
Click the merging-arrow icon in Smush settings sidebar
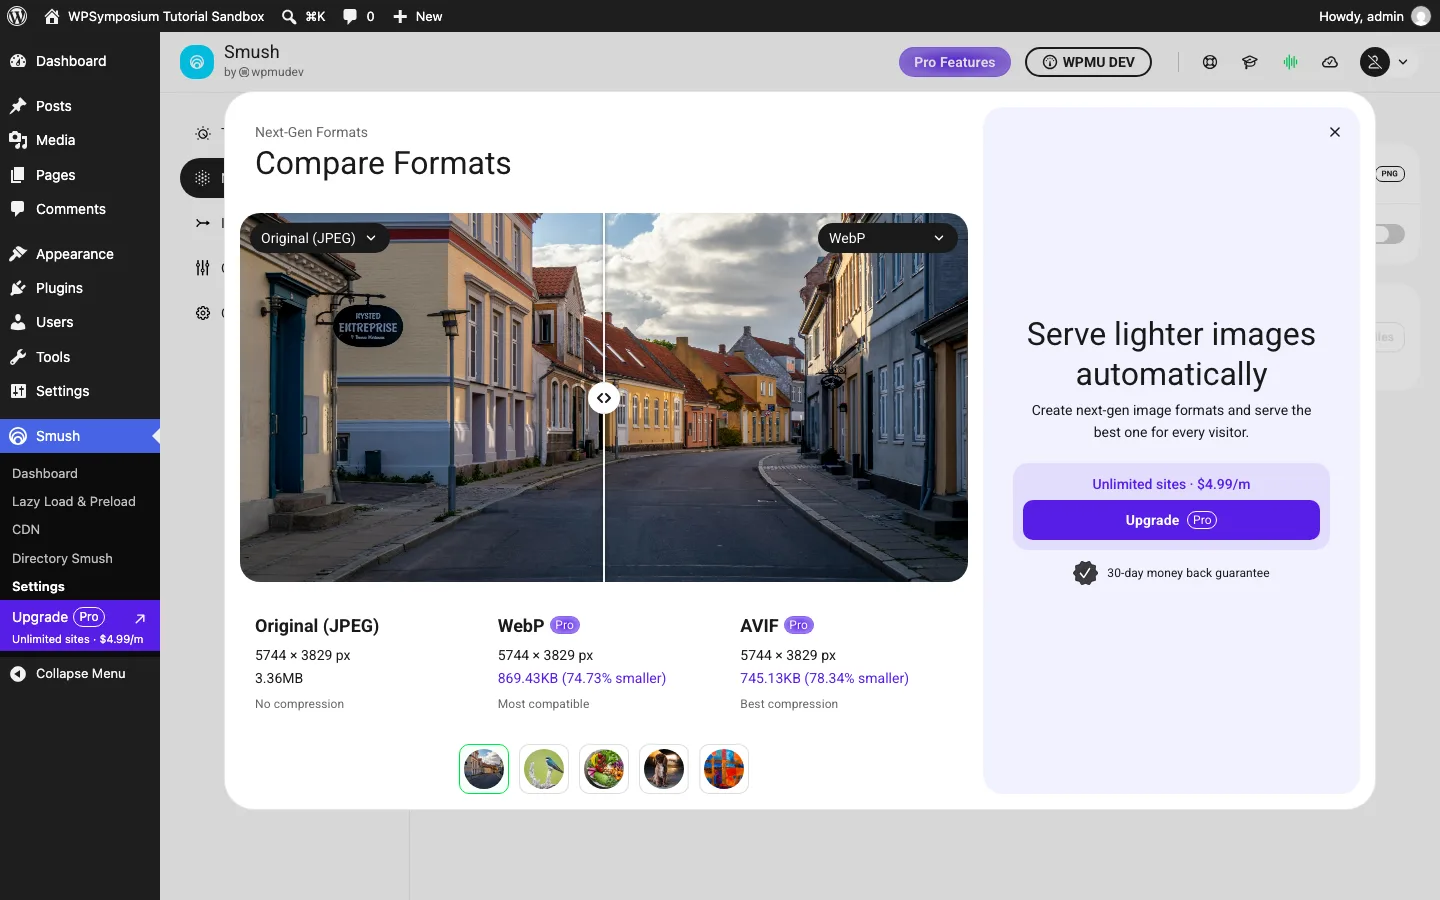203,223
